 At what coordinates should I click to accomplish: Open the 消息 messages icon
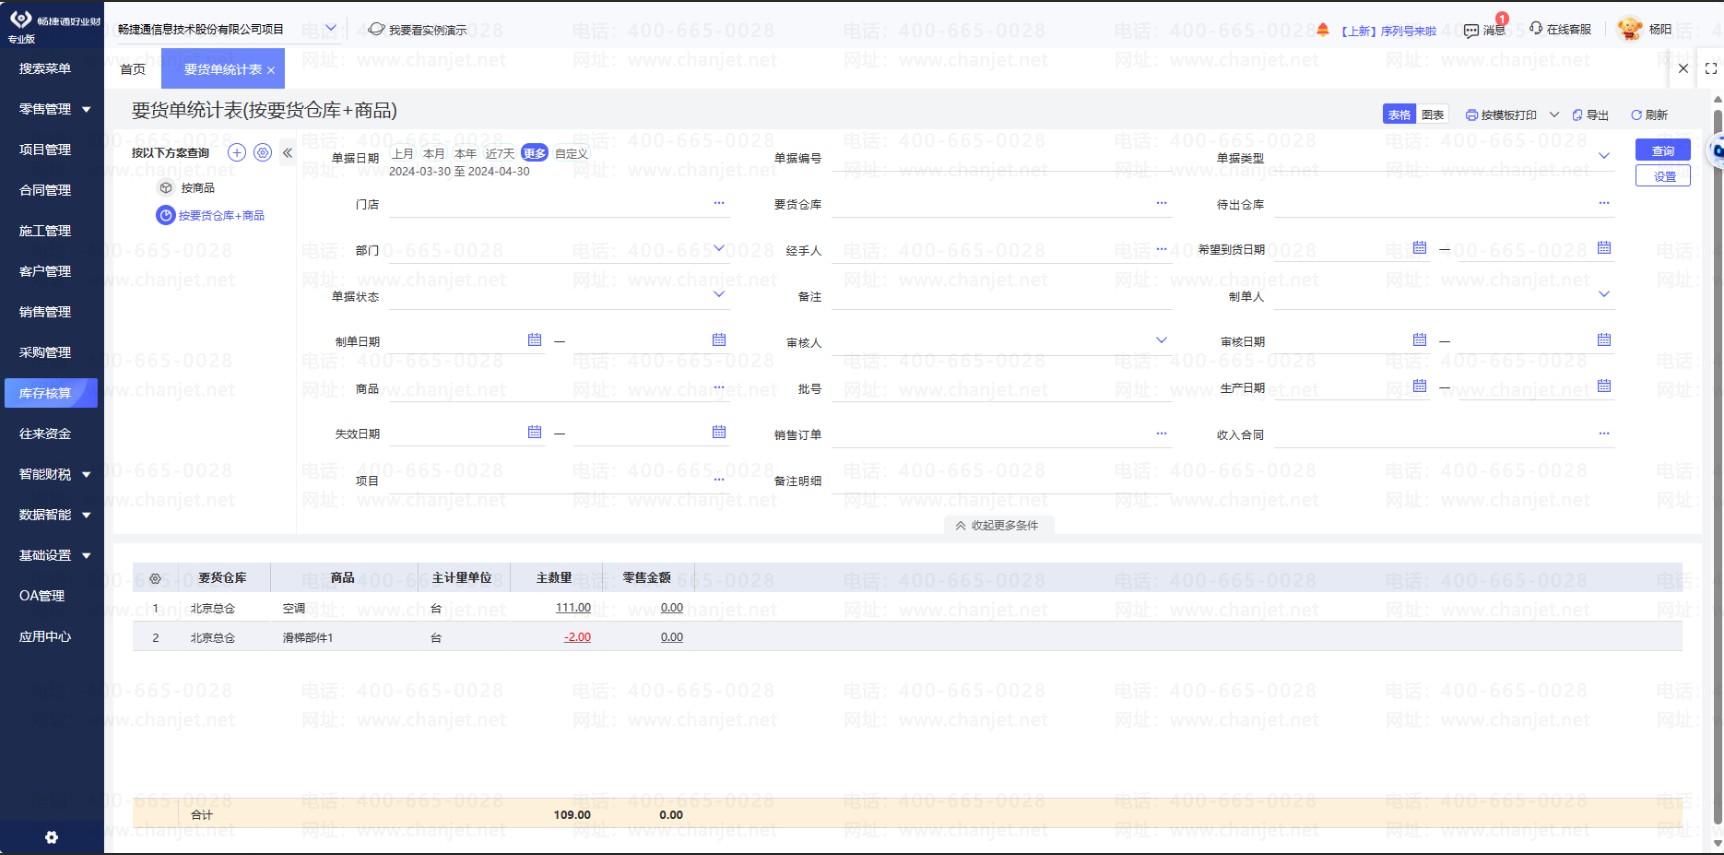point(1485,30)
